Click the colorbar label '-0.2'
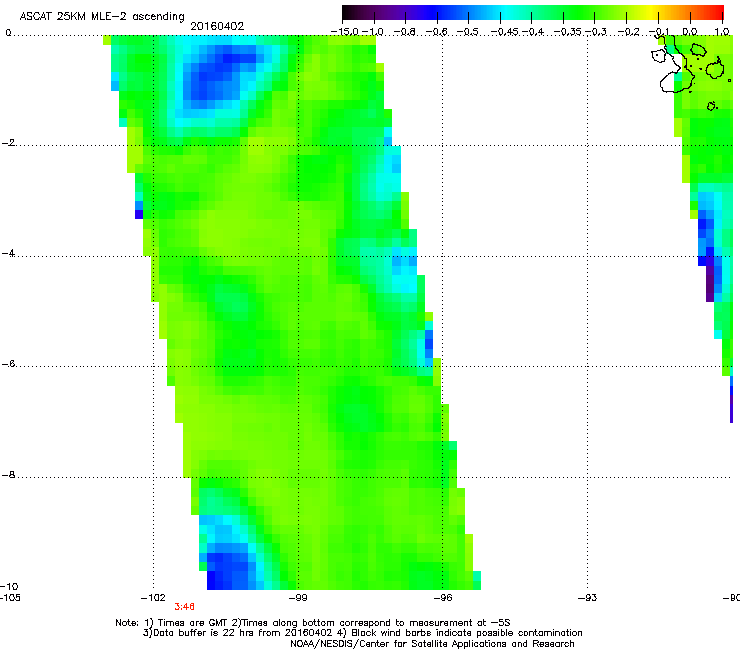The width and height of the screenshot is (740, 650). point(628,32)
